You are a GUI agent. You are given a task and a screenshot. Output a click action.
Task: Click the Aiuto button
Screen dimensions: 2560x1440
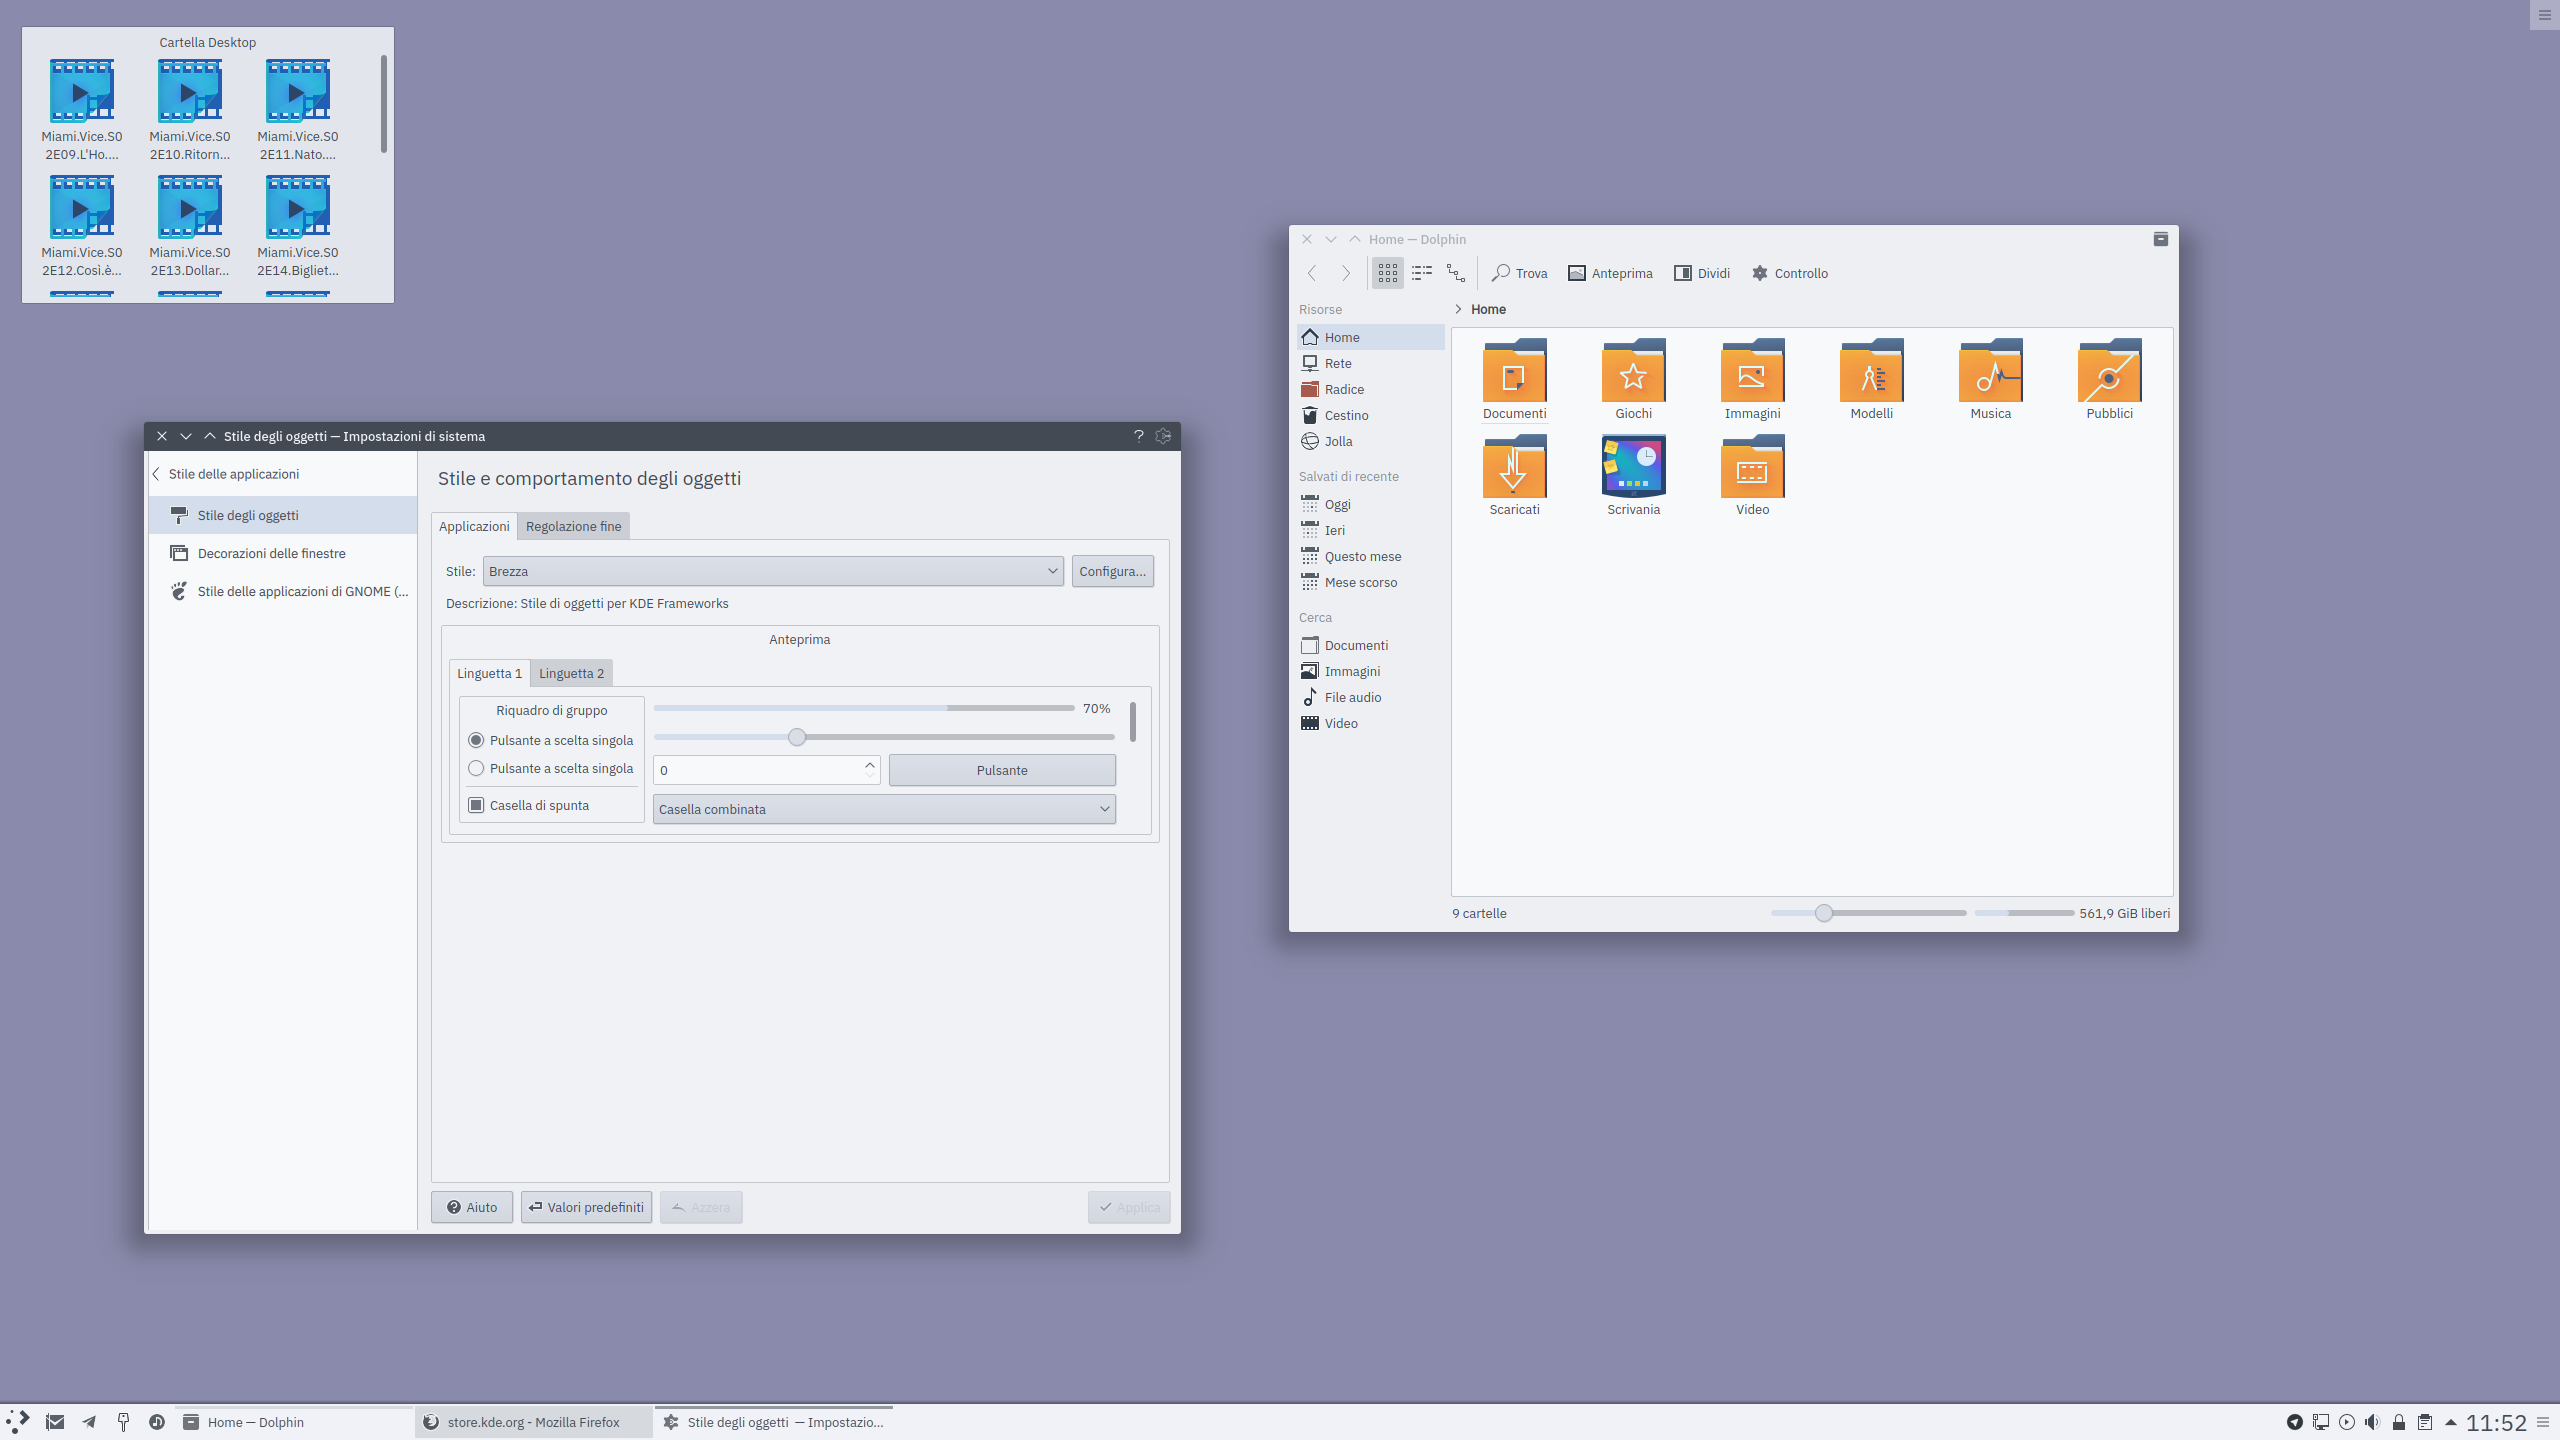pos(472,1207)
